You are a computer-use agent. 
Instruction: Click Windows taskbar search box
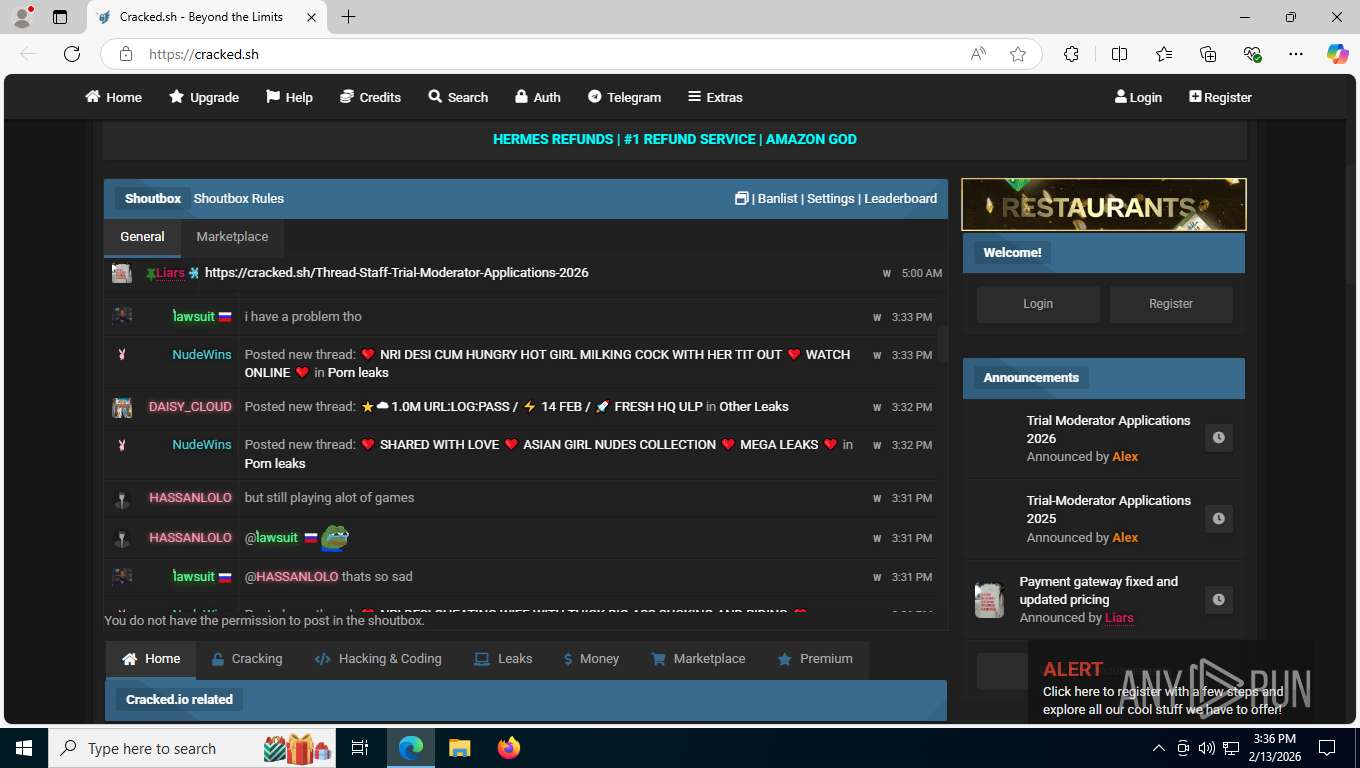point(193,748)
